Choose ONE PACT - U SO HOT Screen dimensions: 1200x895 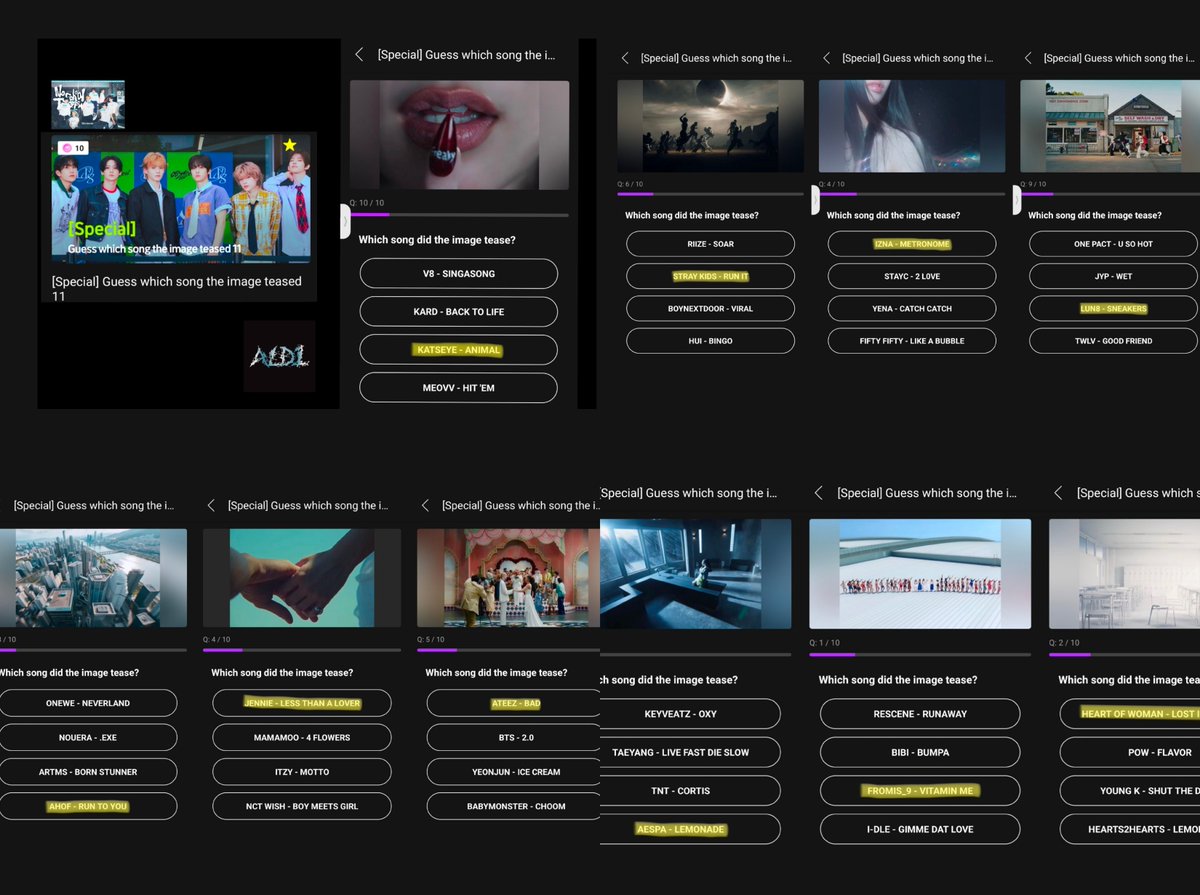(1113, 244)
